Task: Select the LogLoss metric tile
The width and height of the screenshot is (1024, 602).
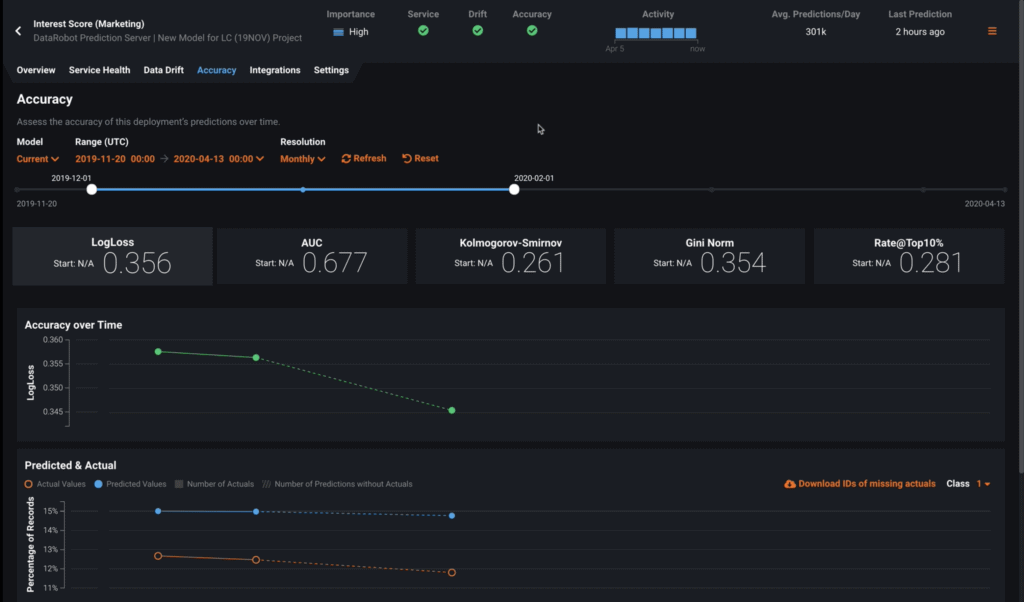Action: coord(112,256)
